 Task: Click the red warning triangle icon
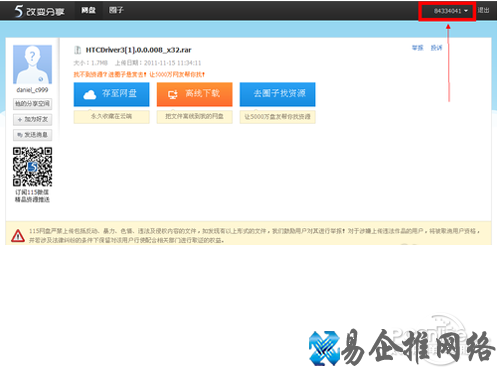[18, 235]
